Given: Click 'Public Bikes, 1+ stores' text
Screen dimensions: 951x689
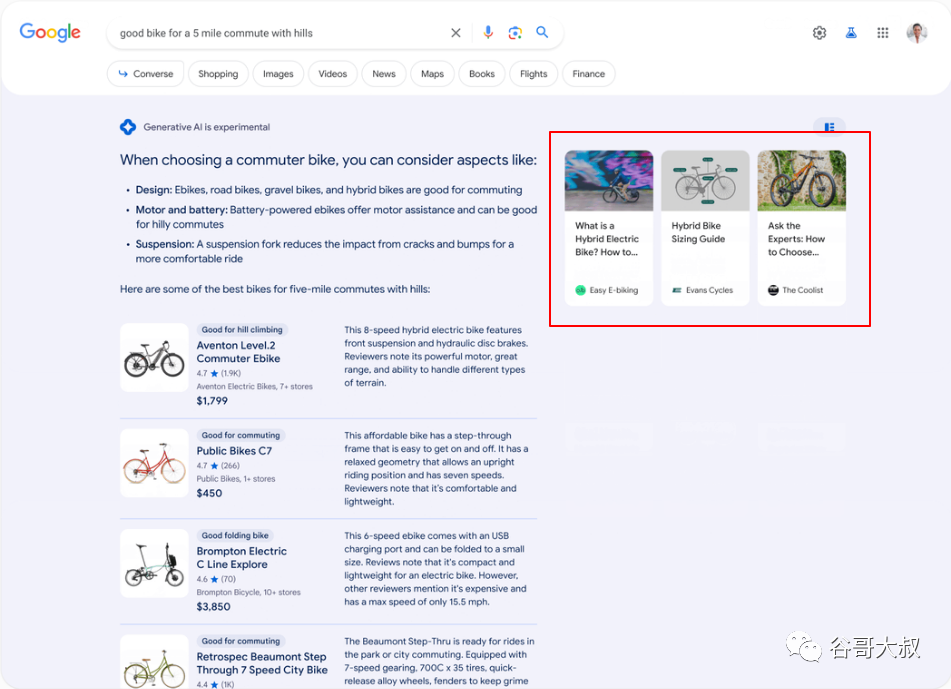Looking at the screenshot, I should point(236,479).
